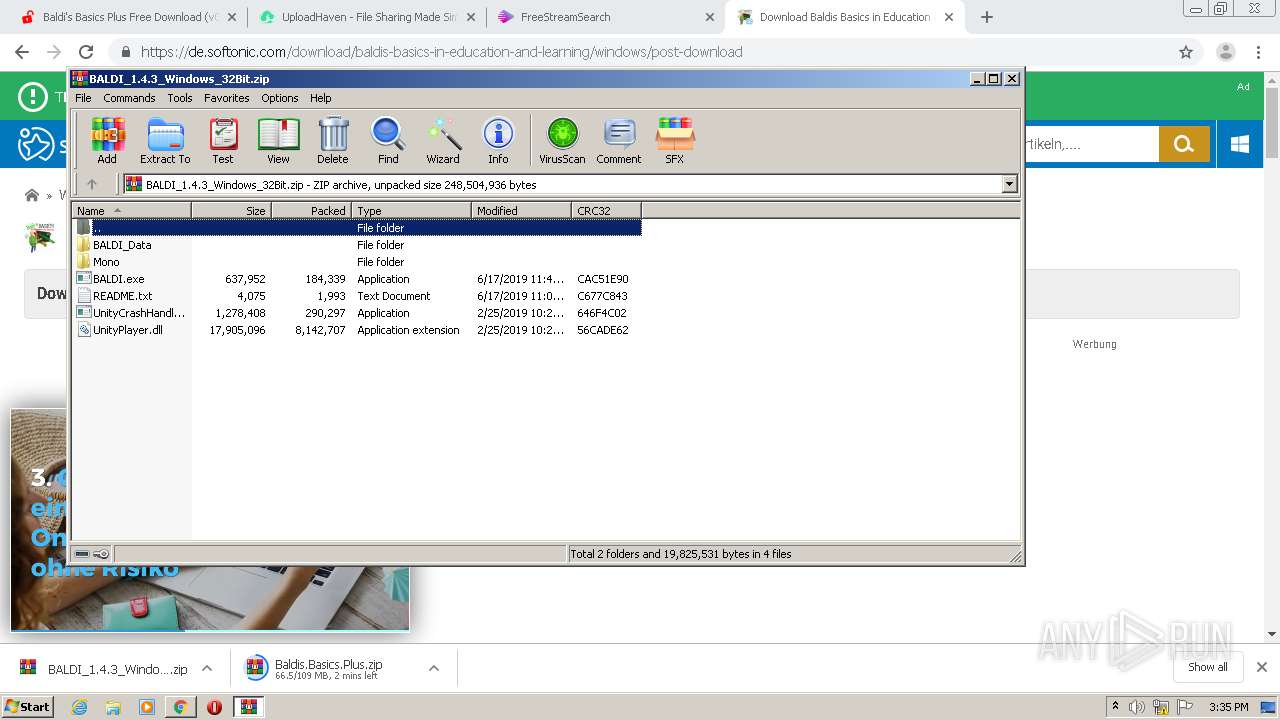Open the Find files tool
The width and height of the screenshot is (1280, 720).
tap(388, 141)
